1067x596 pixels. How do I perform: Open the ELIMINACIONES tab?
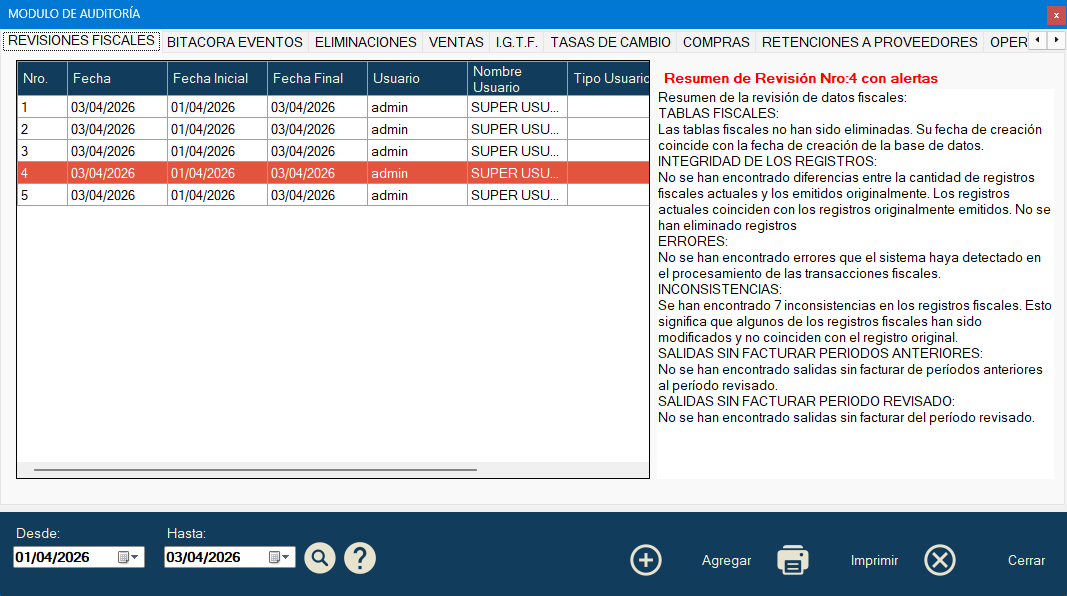[365, 42]
